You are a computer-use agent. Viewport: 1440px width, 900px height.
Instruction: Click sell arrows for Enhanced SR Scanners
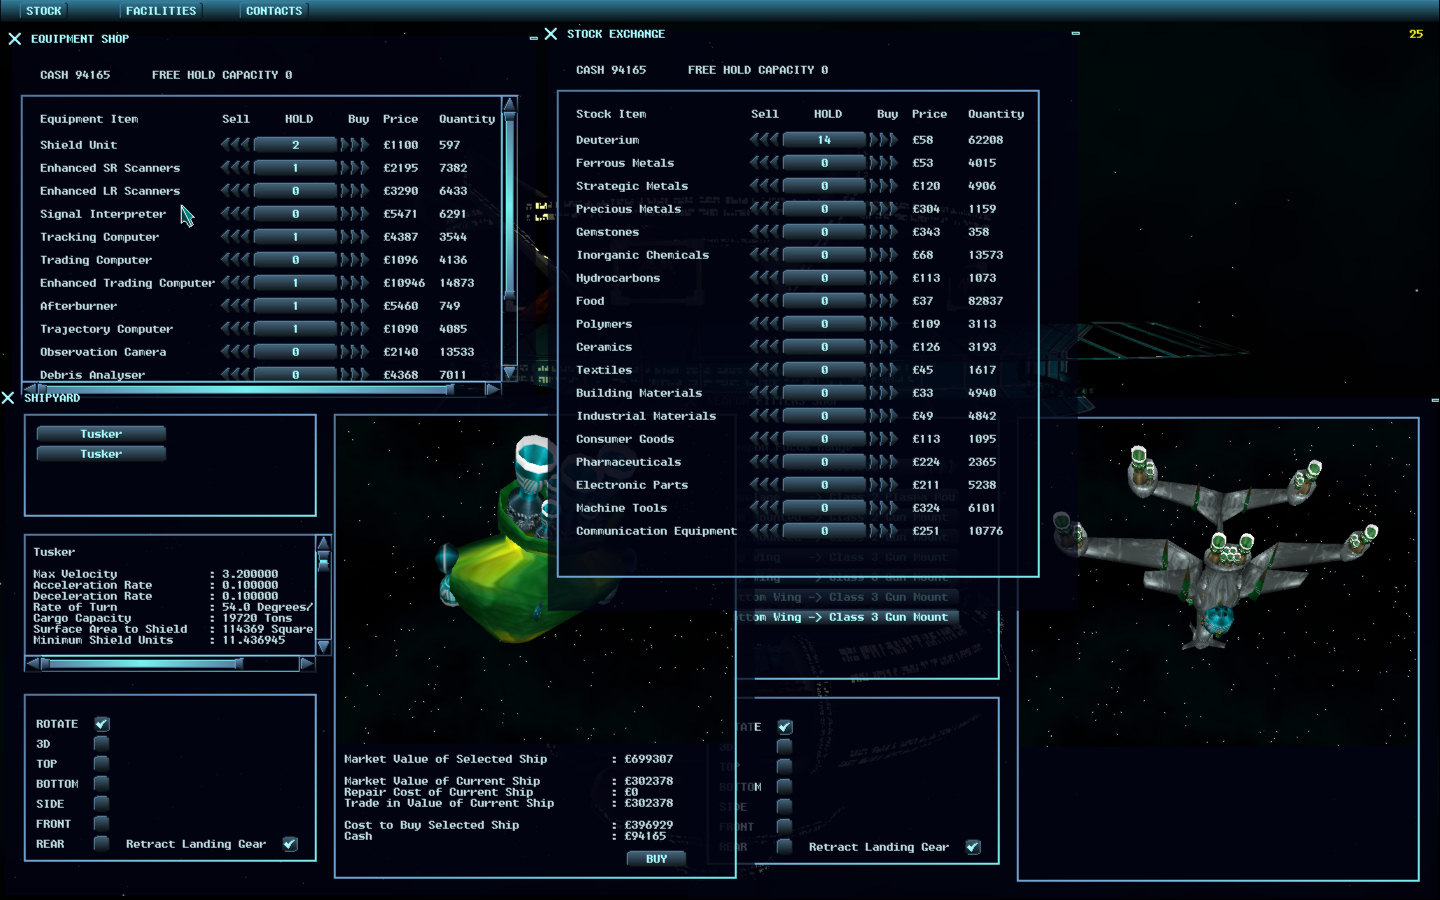[235, 168]
